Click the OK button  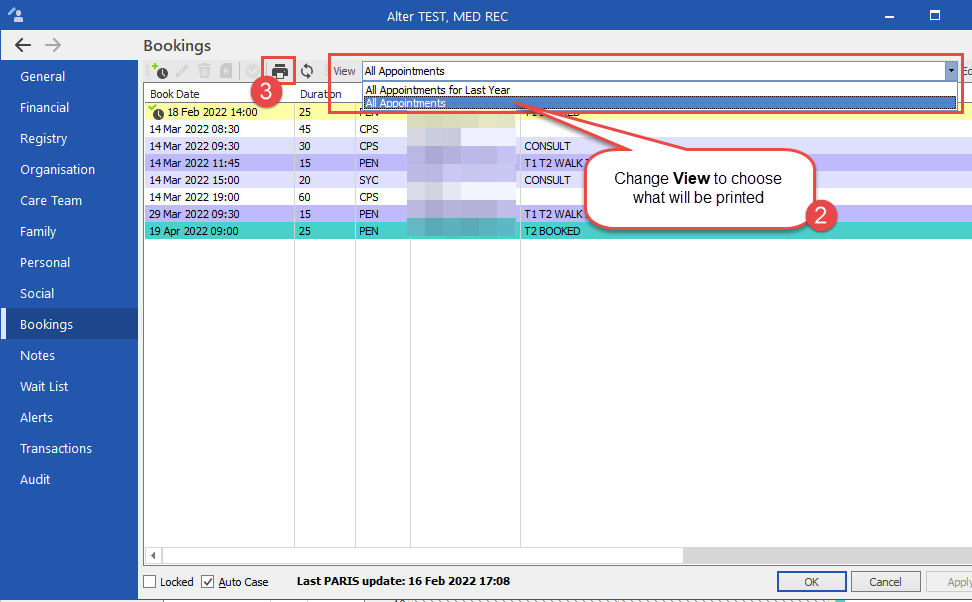point(811,582)
